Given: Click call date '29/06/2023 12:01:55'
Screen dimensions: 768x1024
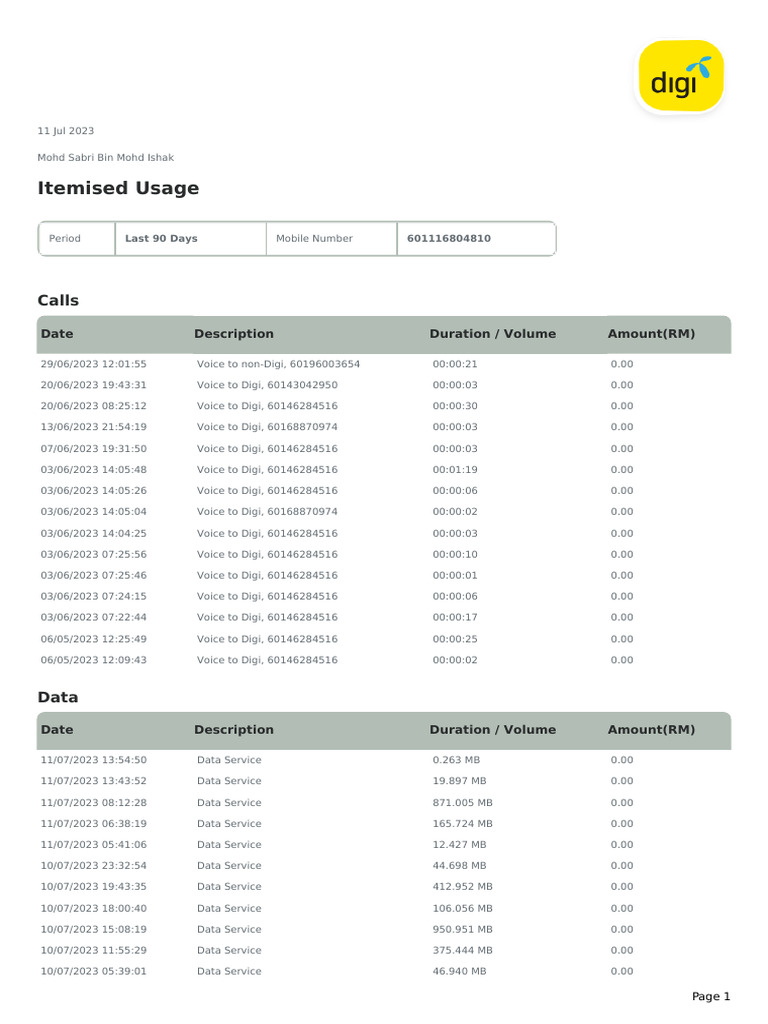Looking at the screenshot, I should click(x=93, y=364).
